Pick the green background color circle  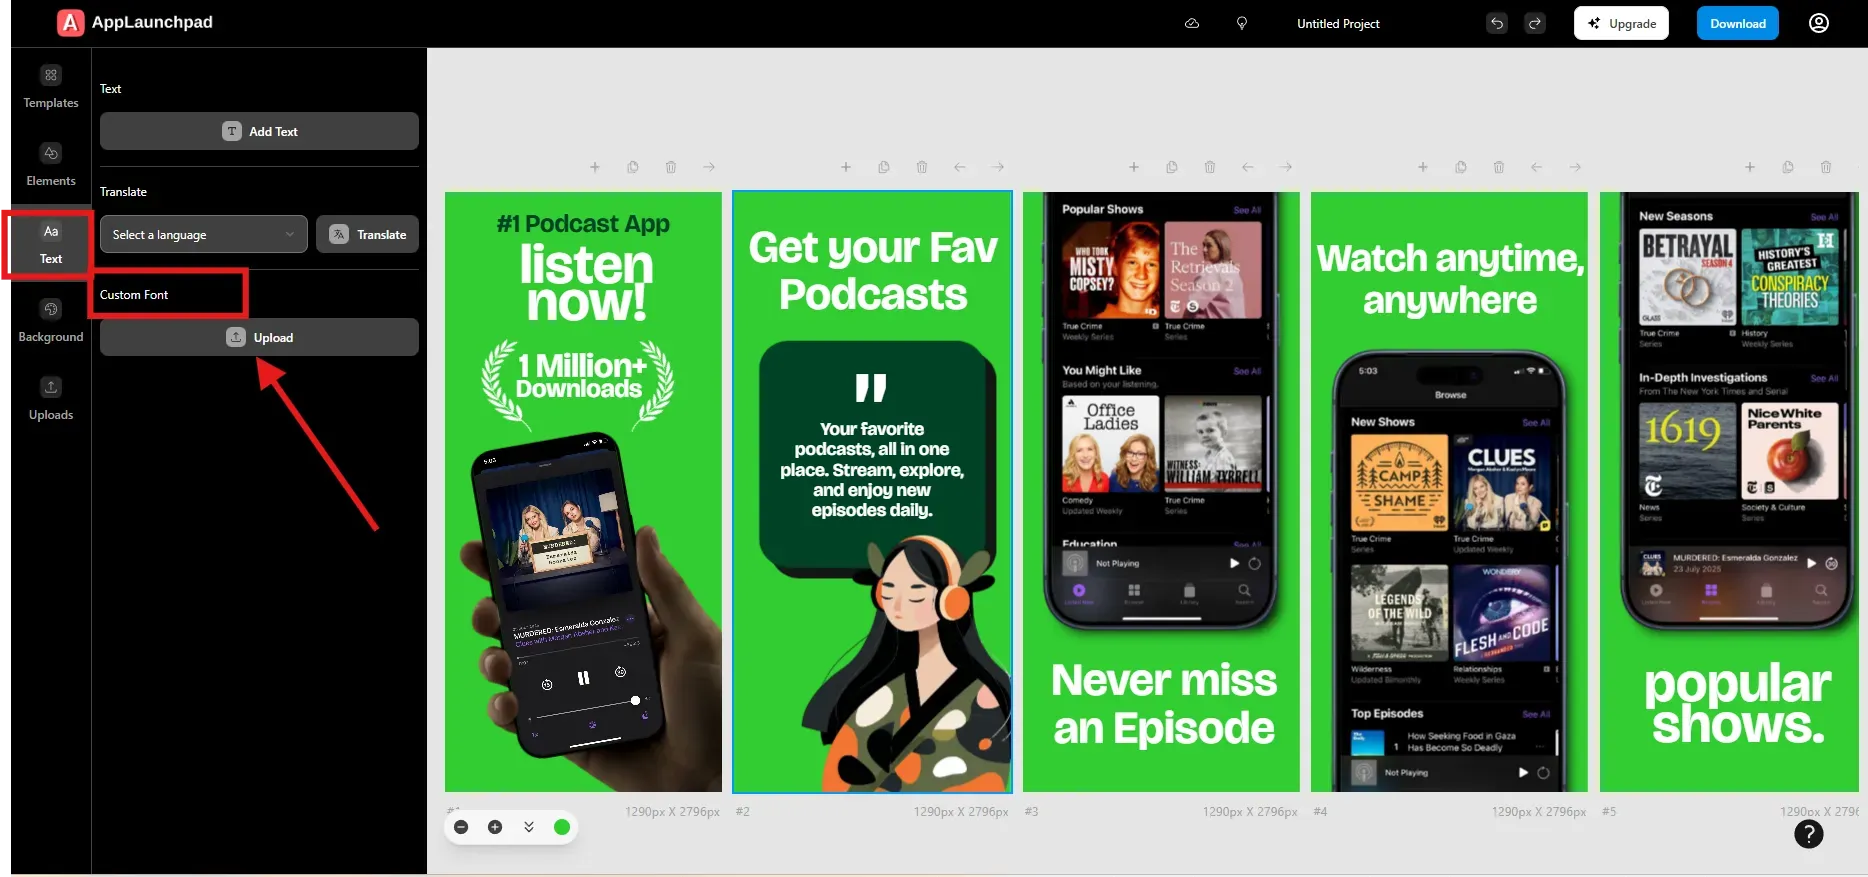point(562,827)
